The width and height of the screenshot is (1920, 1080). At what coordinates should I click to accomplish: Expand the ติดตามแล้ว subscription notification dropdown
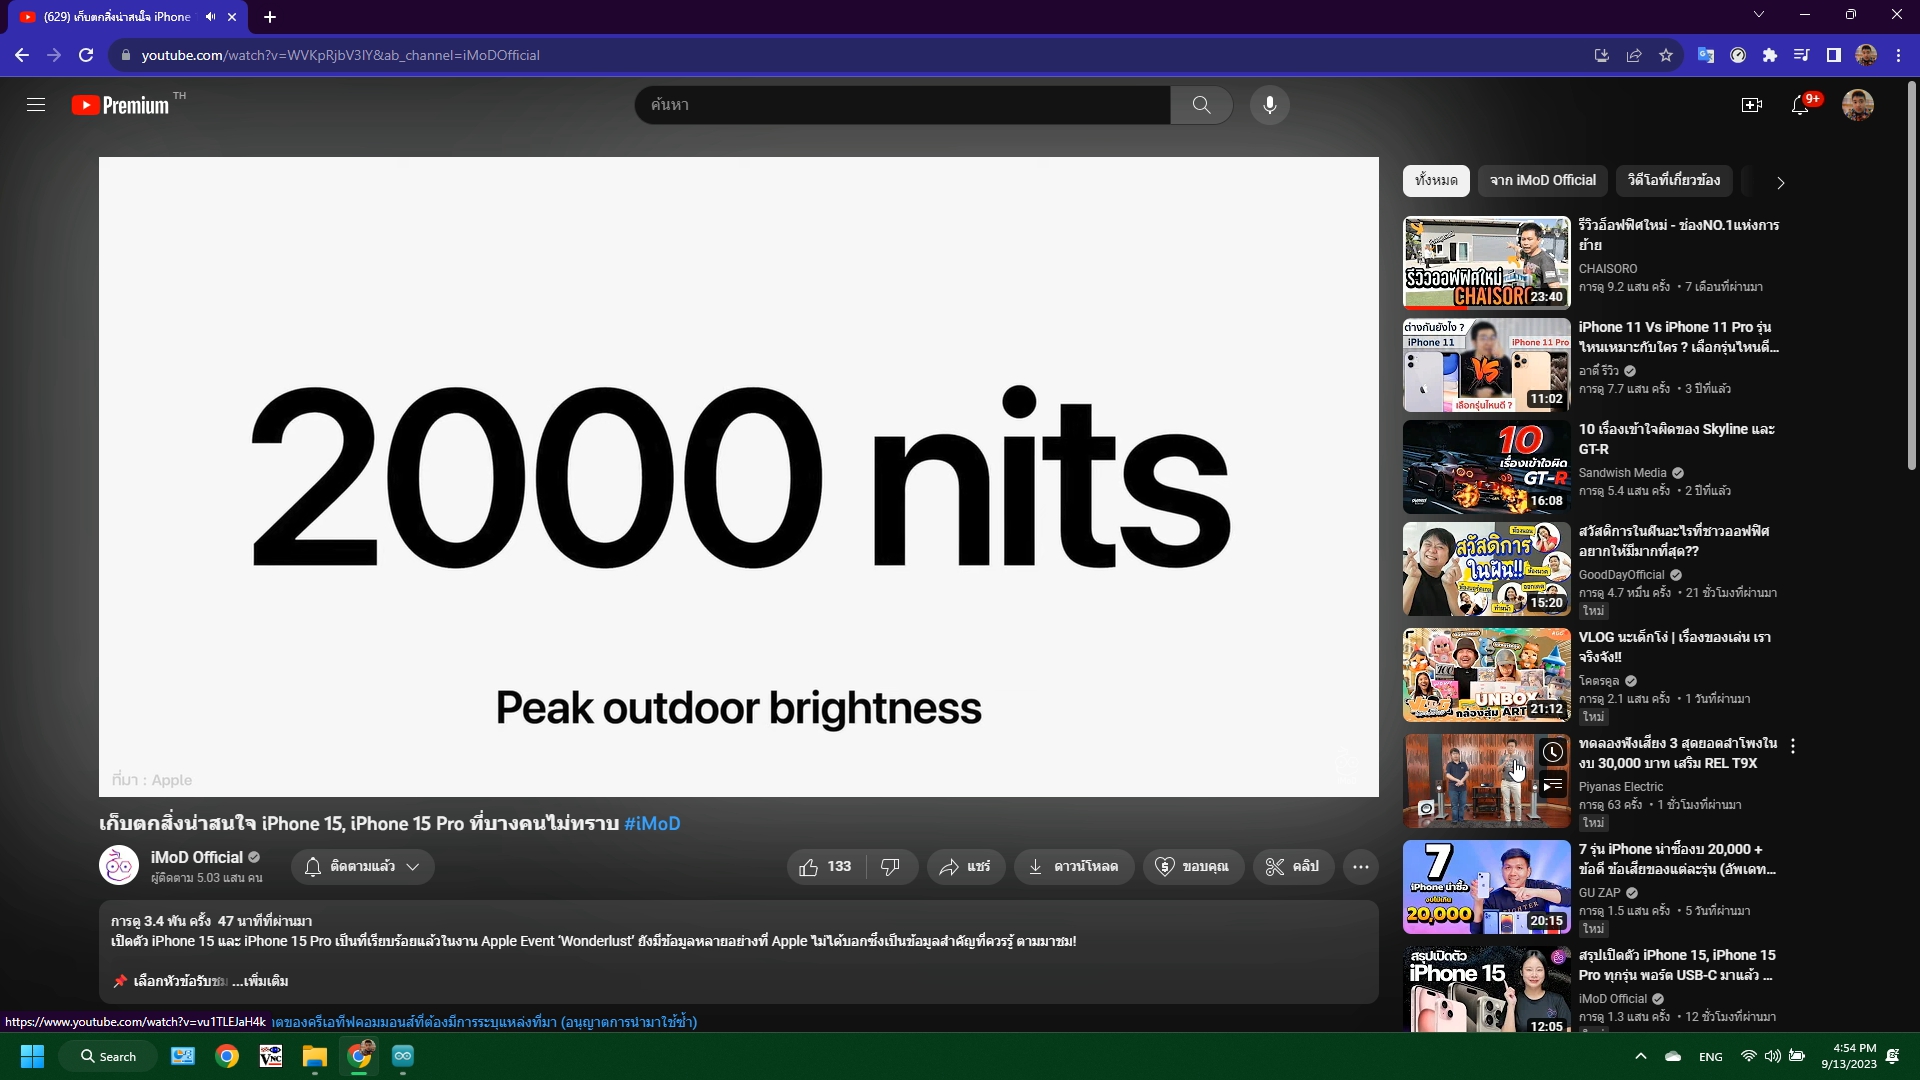[x=363, y=867]
